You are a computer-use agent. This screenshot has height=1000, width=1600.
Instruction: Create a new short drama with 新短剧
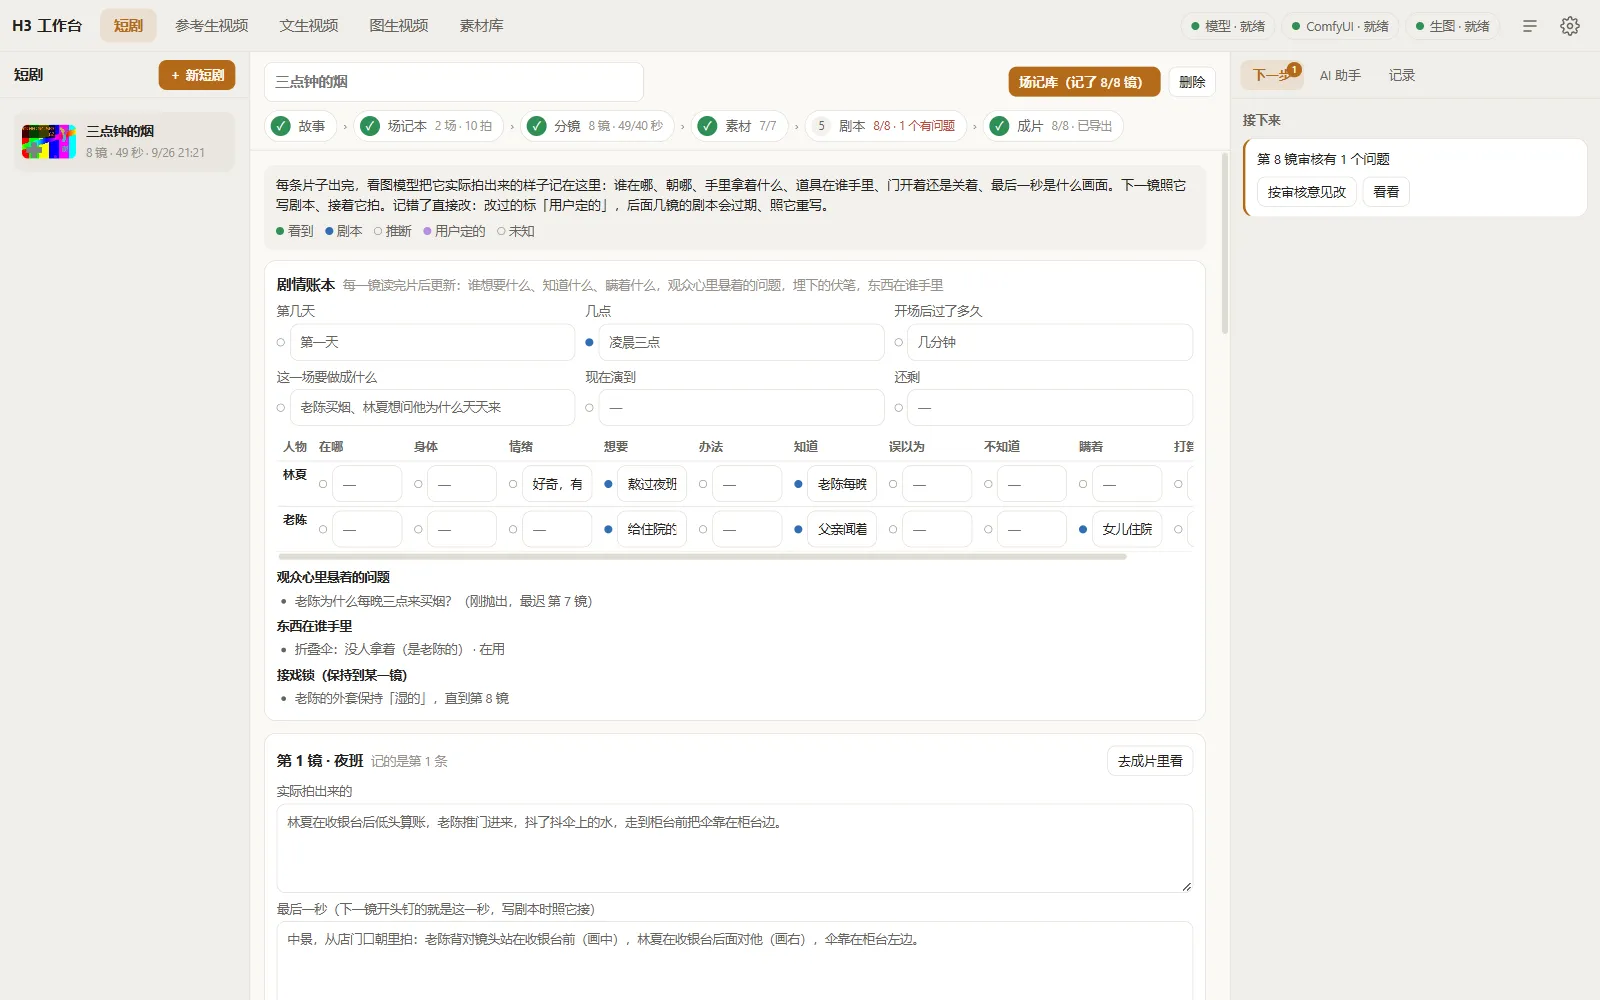(197, 75)
